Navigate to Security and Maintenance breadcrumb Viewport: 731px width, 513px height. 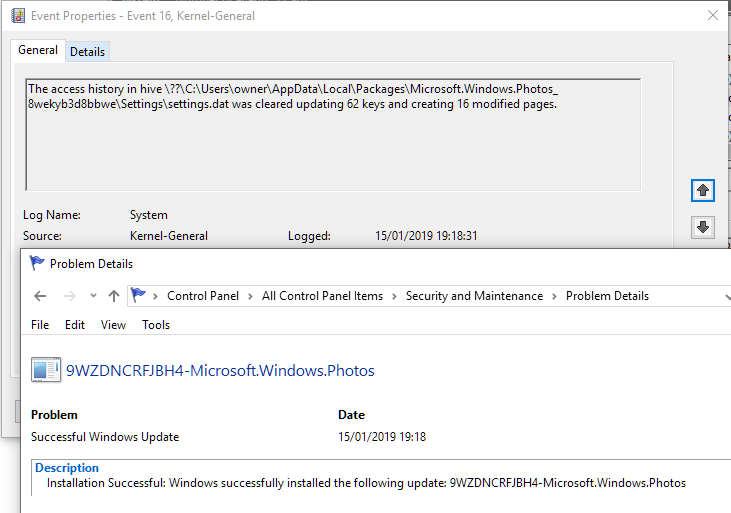point(474,296)
